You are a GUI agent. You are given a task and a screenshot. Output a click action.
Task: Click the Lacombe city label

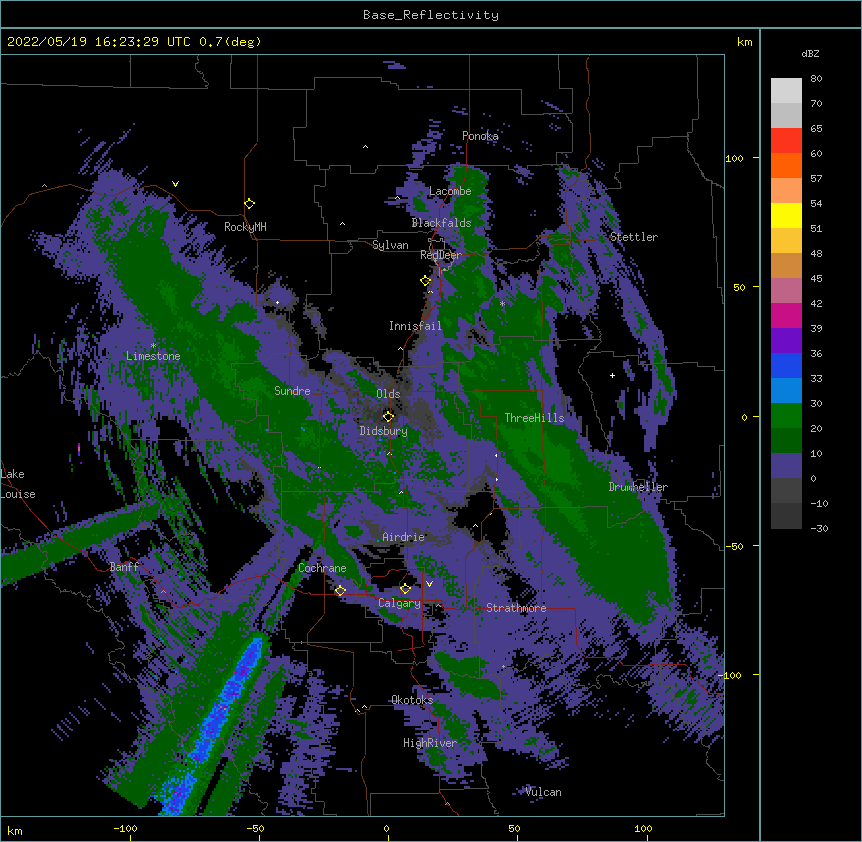tap(450, 191)
